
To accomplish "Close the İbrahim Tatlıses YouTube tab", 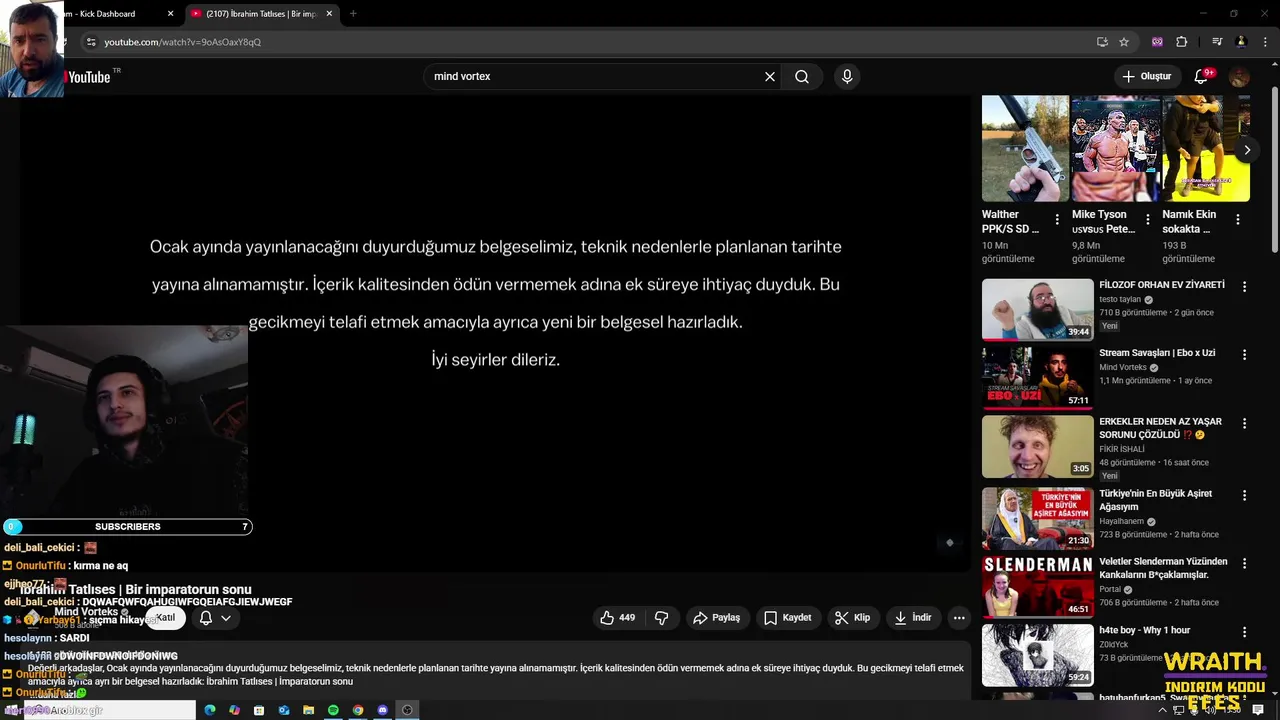I will [x=329, y=14].
